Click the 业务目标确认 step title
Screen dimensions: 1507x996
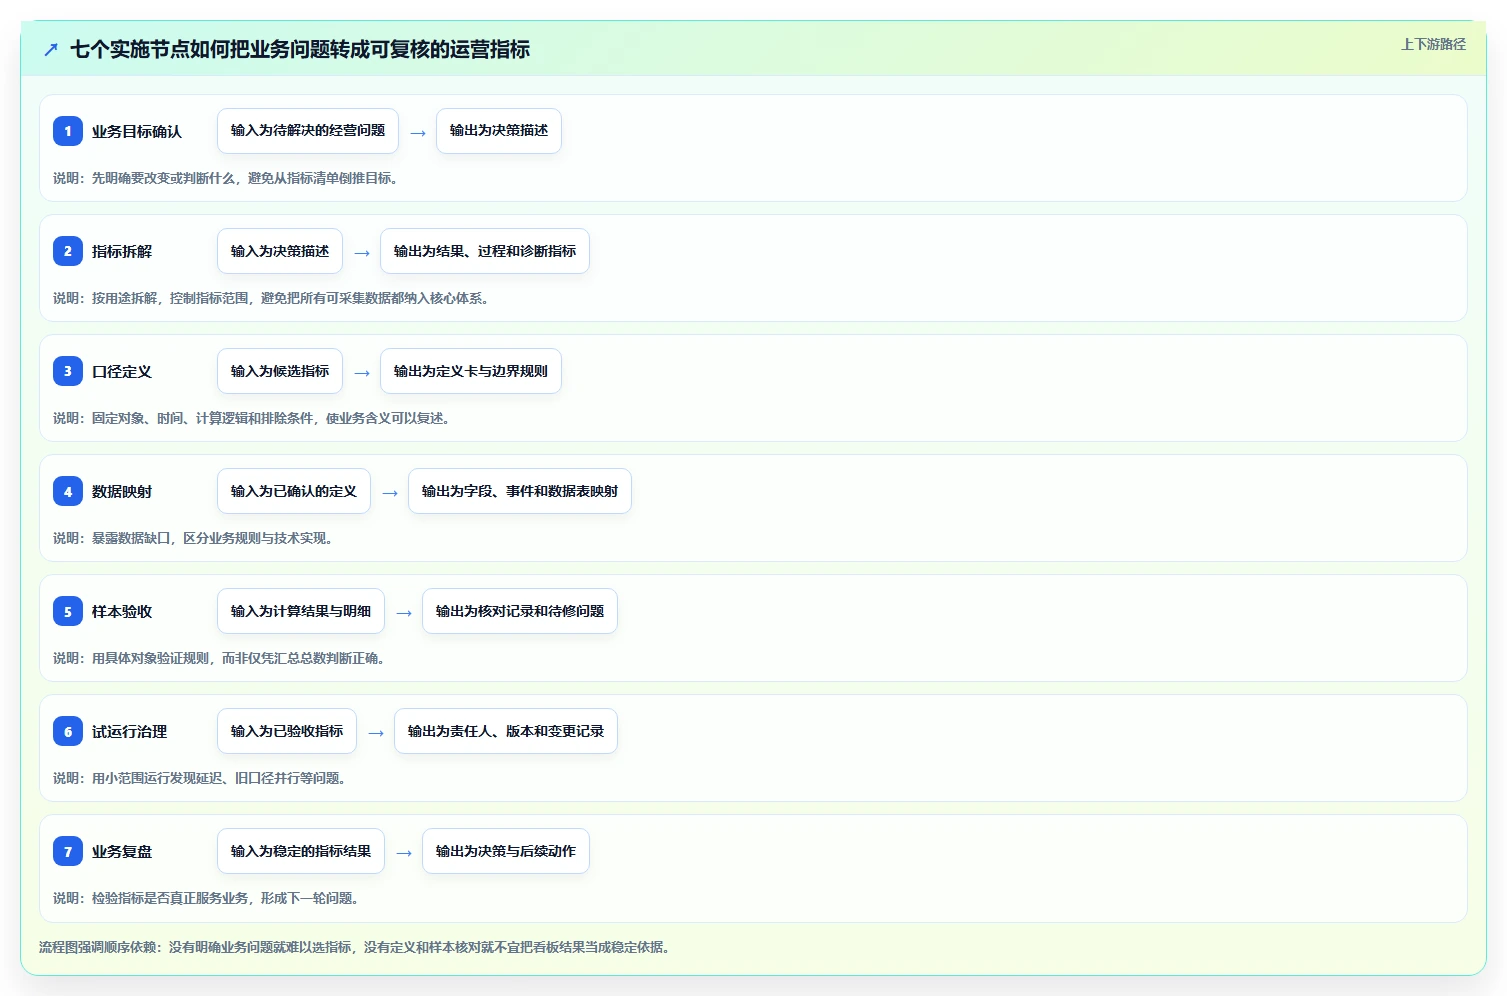(x=137, y=131)
